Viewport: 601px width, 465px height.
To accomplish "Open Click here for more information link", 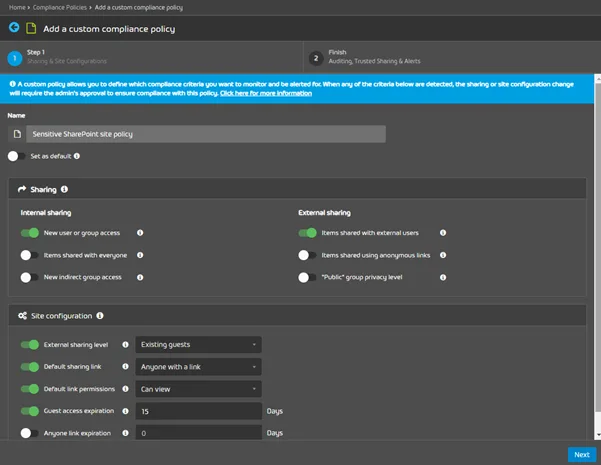I will [x=266, y=93].
